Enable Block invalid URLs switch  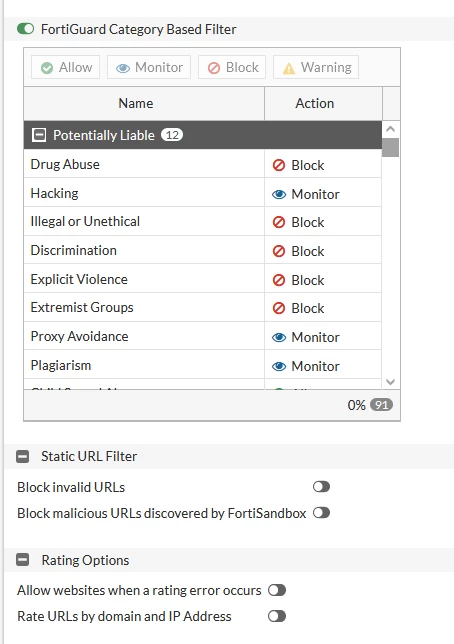[321, 487]
